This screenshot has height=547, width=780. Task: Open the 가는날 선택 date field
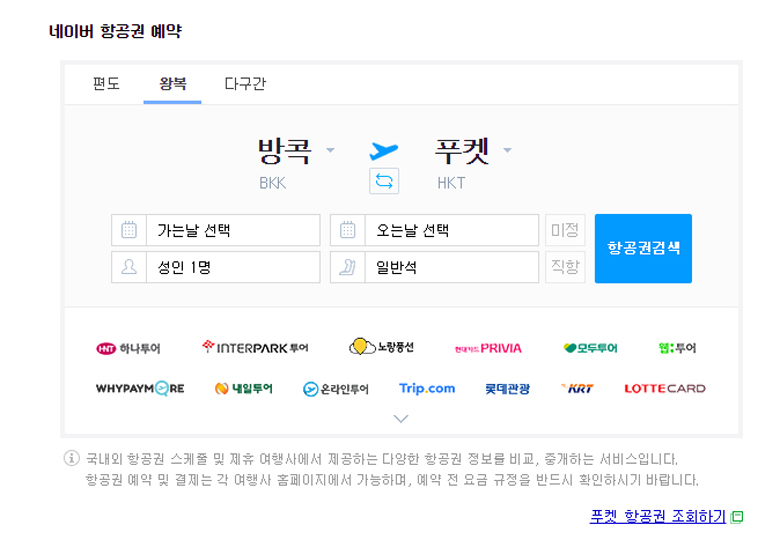click(216, 230)
